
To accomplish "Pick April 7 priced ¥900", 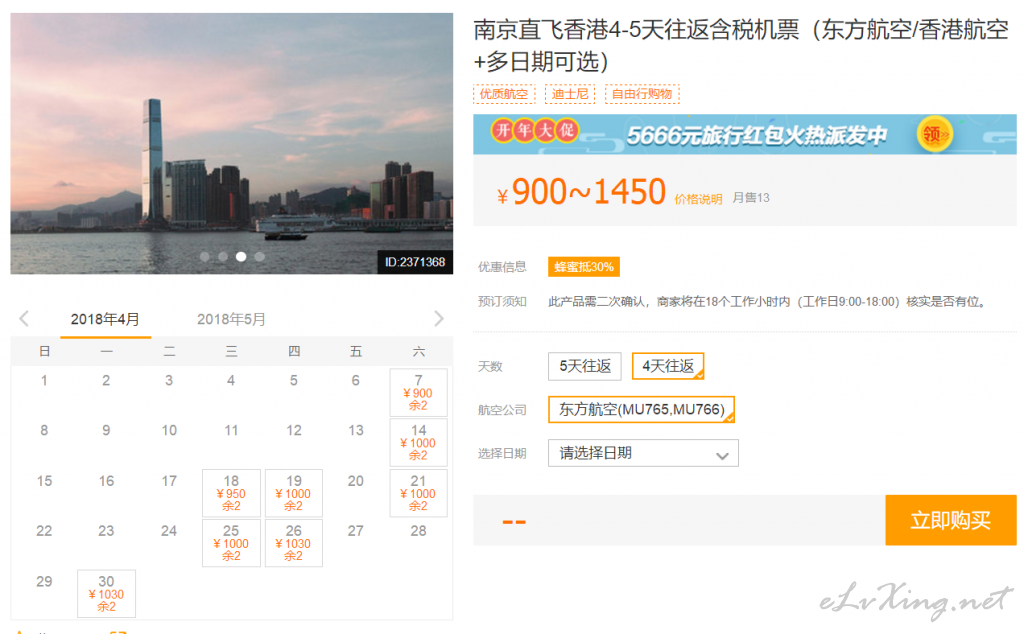I will point(418,392).
